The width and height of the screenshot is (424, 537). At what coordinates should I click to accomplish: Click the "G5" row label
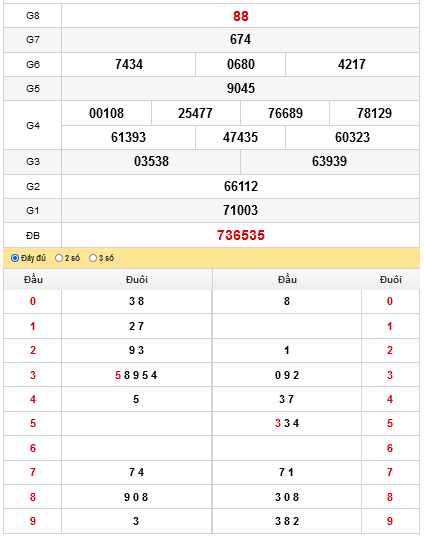(x=33, y=89)
